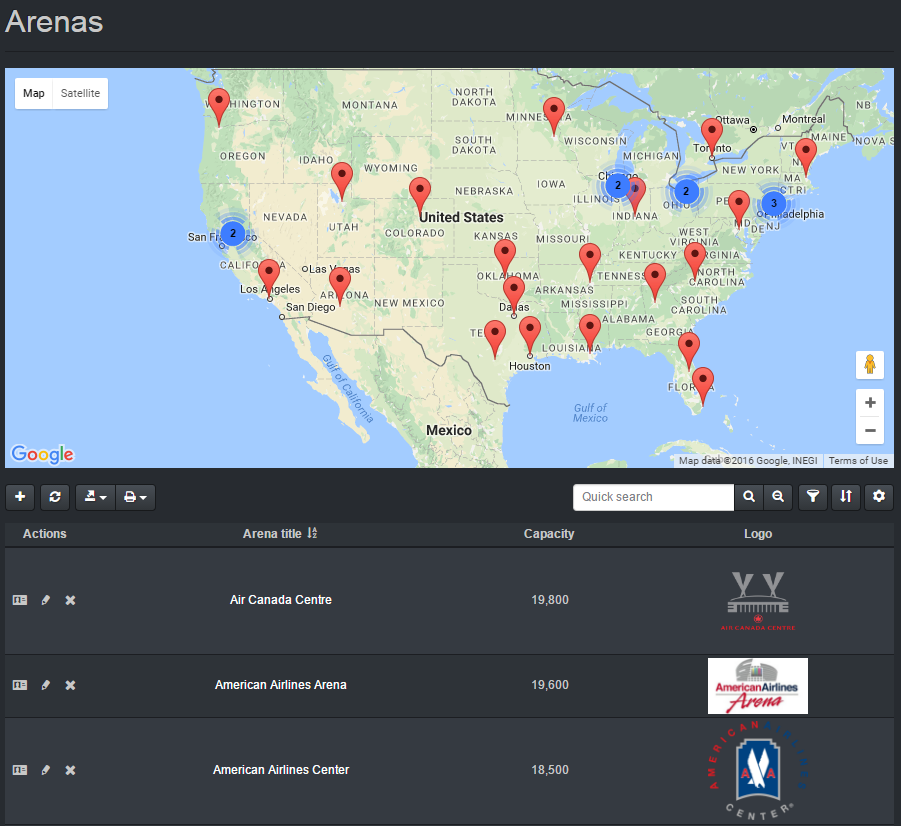Click the magnifier search button

(x=748, y=497)
